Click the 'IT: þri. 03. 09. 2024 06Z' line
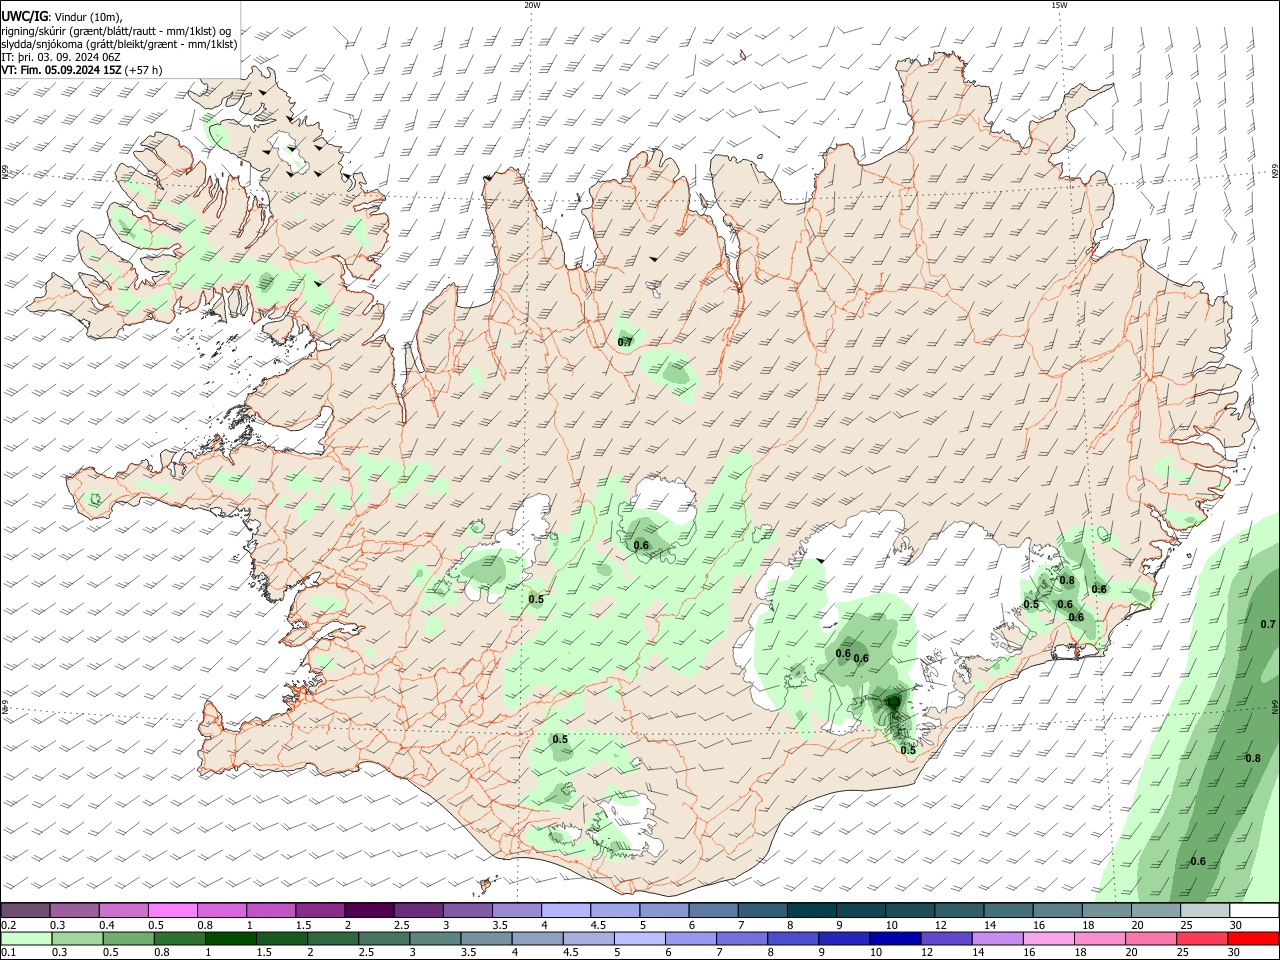The image size is (1280, 960). (x=63, y=57)
